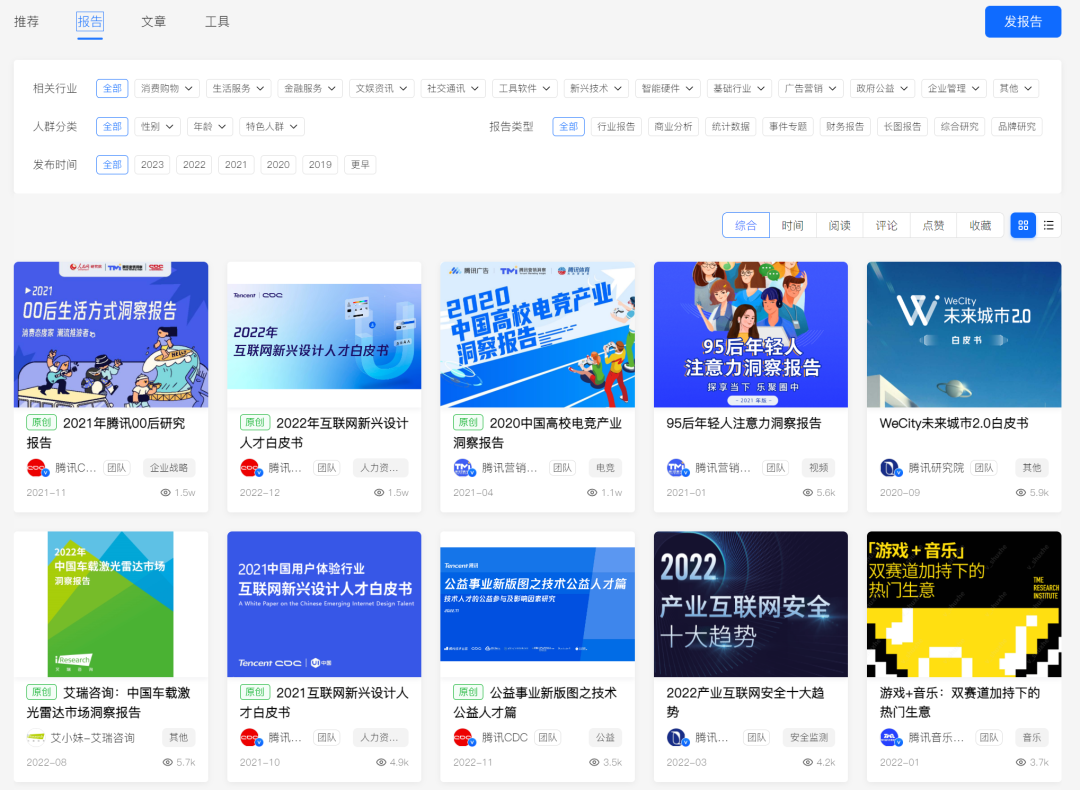This screenshot has width=1080, height=790.
Task: Filter reports by year 2023
Action: 152,165
